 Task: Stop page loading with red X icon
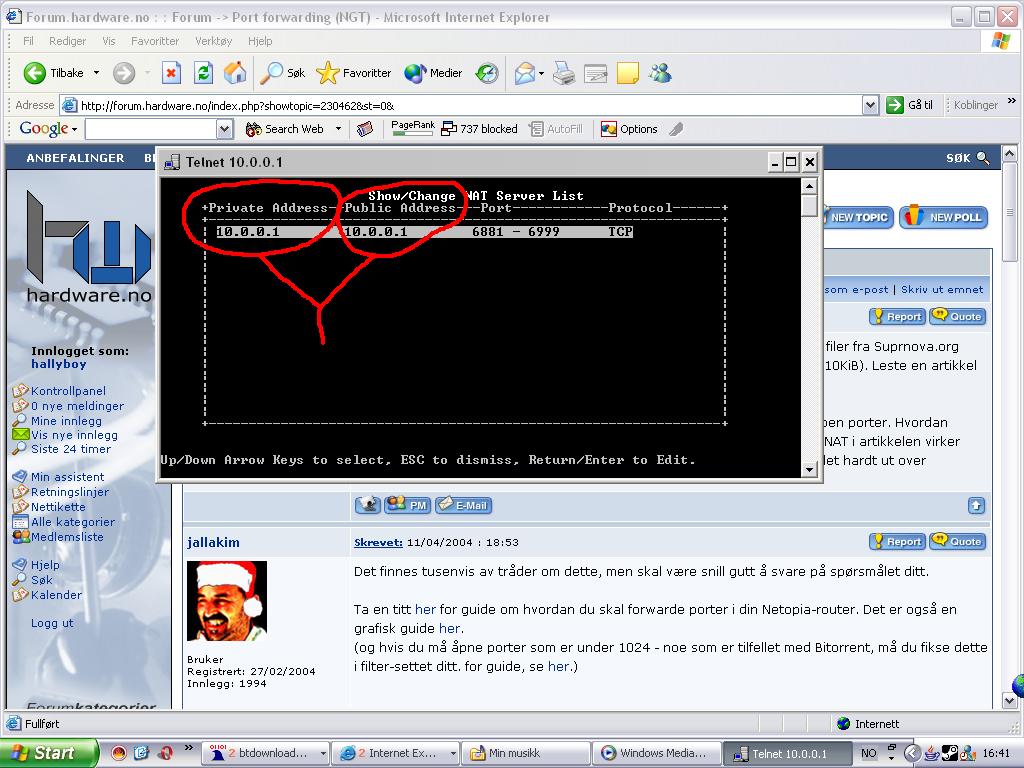[171, 72]
